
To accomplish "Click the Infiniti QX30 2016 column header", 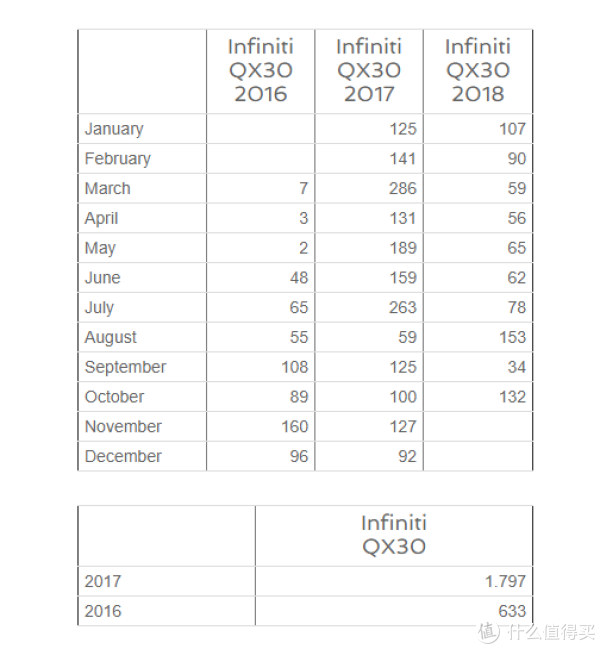I will [261, 70].
